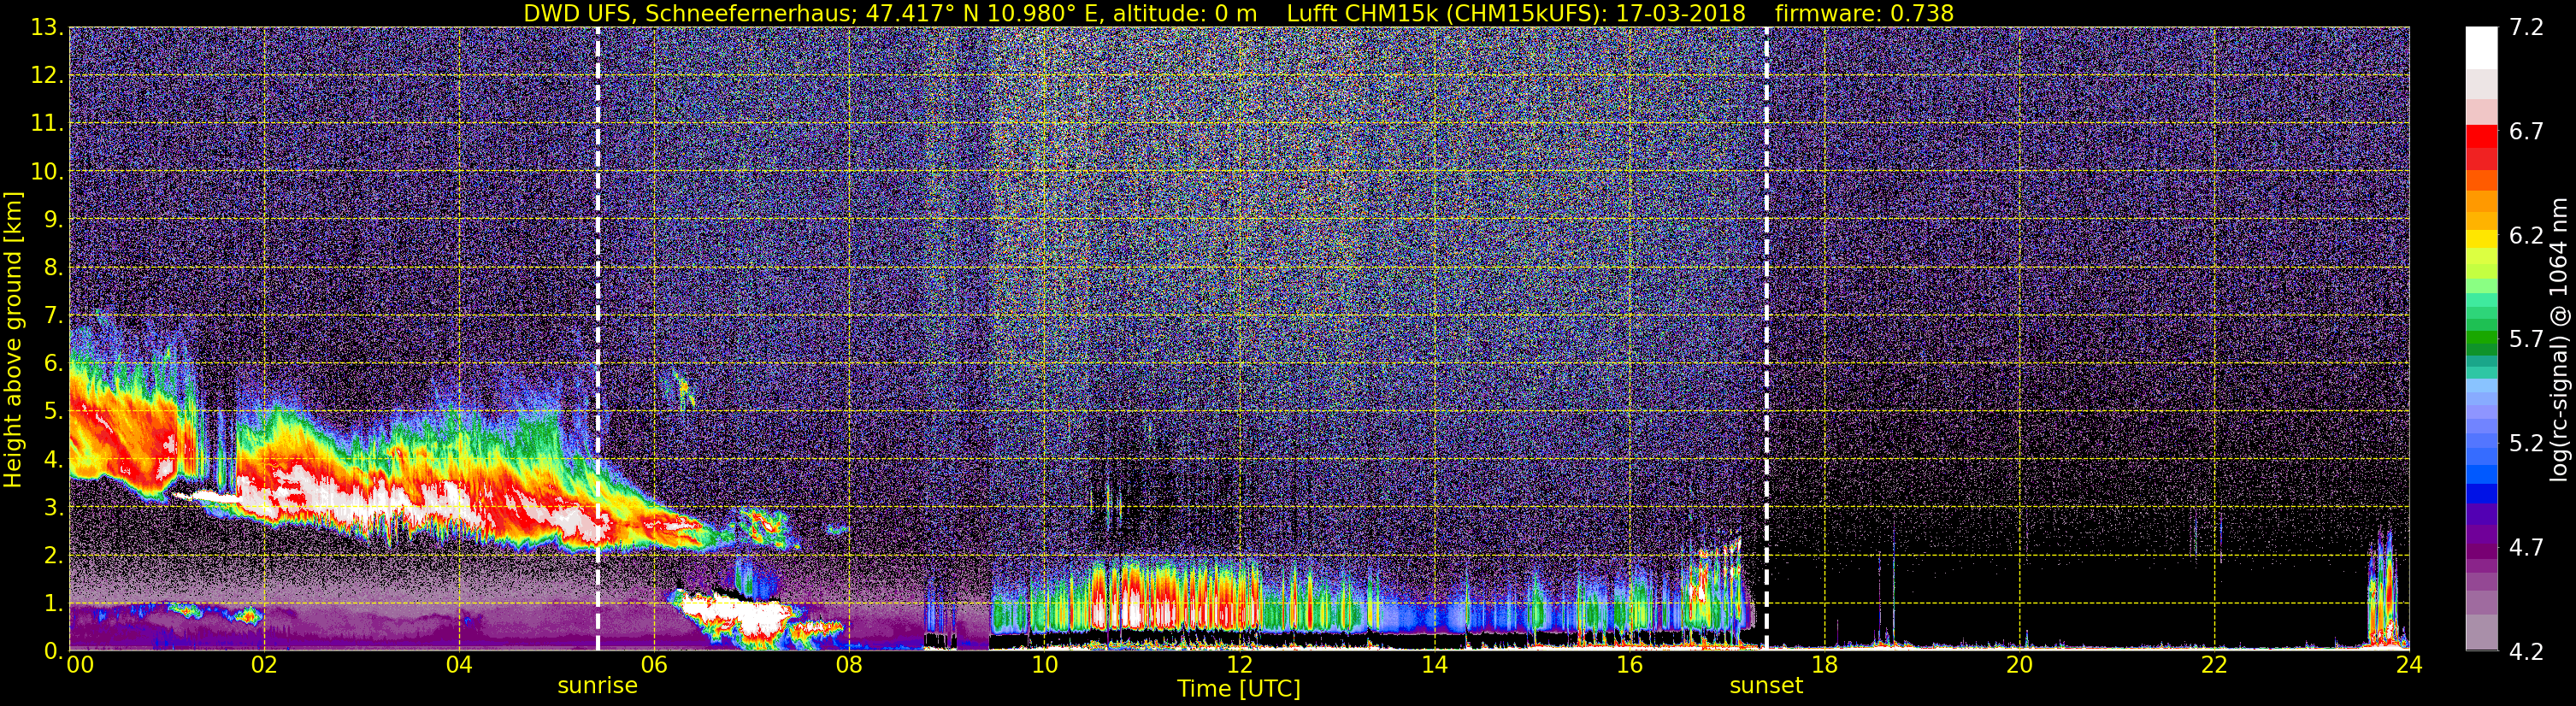2576x706 pixels.
Task: Click the x-axis tick label '00'
Action: (x=79, y=665)
